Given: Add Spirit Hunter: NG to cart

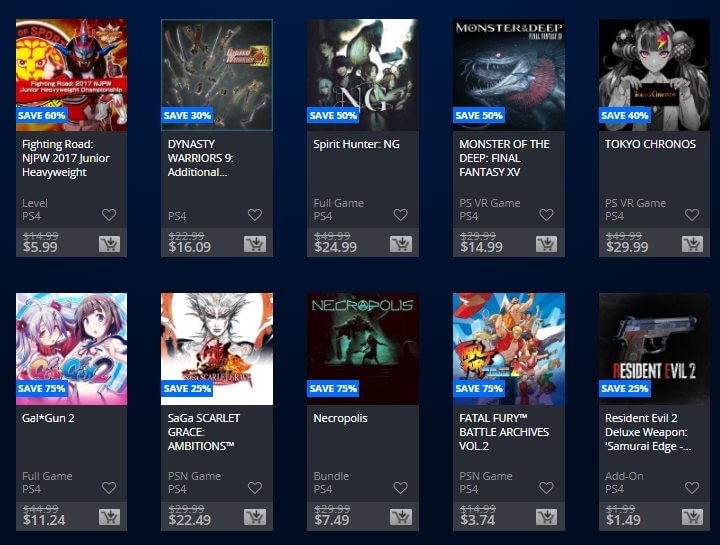Looking at the screenshot, I should point(401,244).
